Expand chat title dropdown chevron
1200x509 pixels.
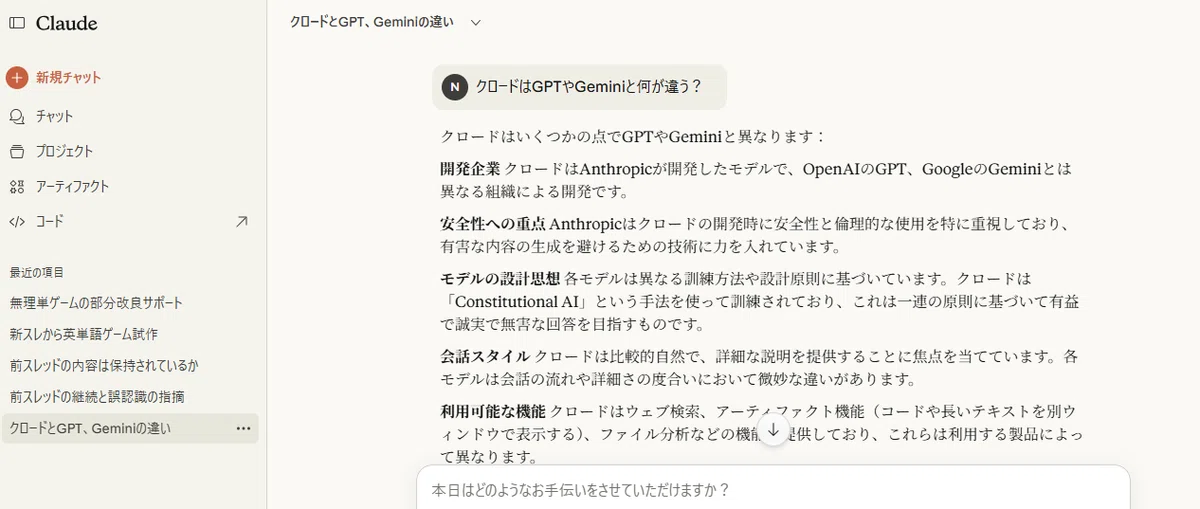[x=476, y=22]
